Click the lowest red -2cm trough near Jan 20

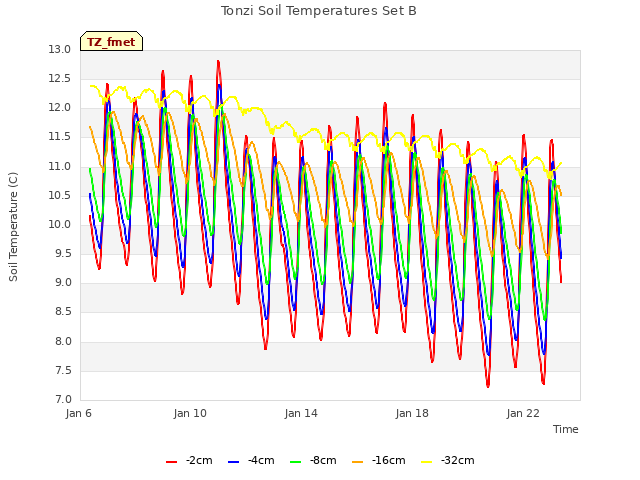[x=488, y=386]
